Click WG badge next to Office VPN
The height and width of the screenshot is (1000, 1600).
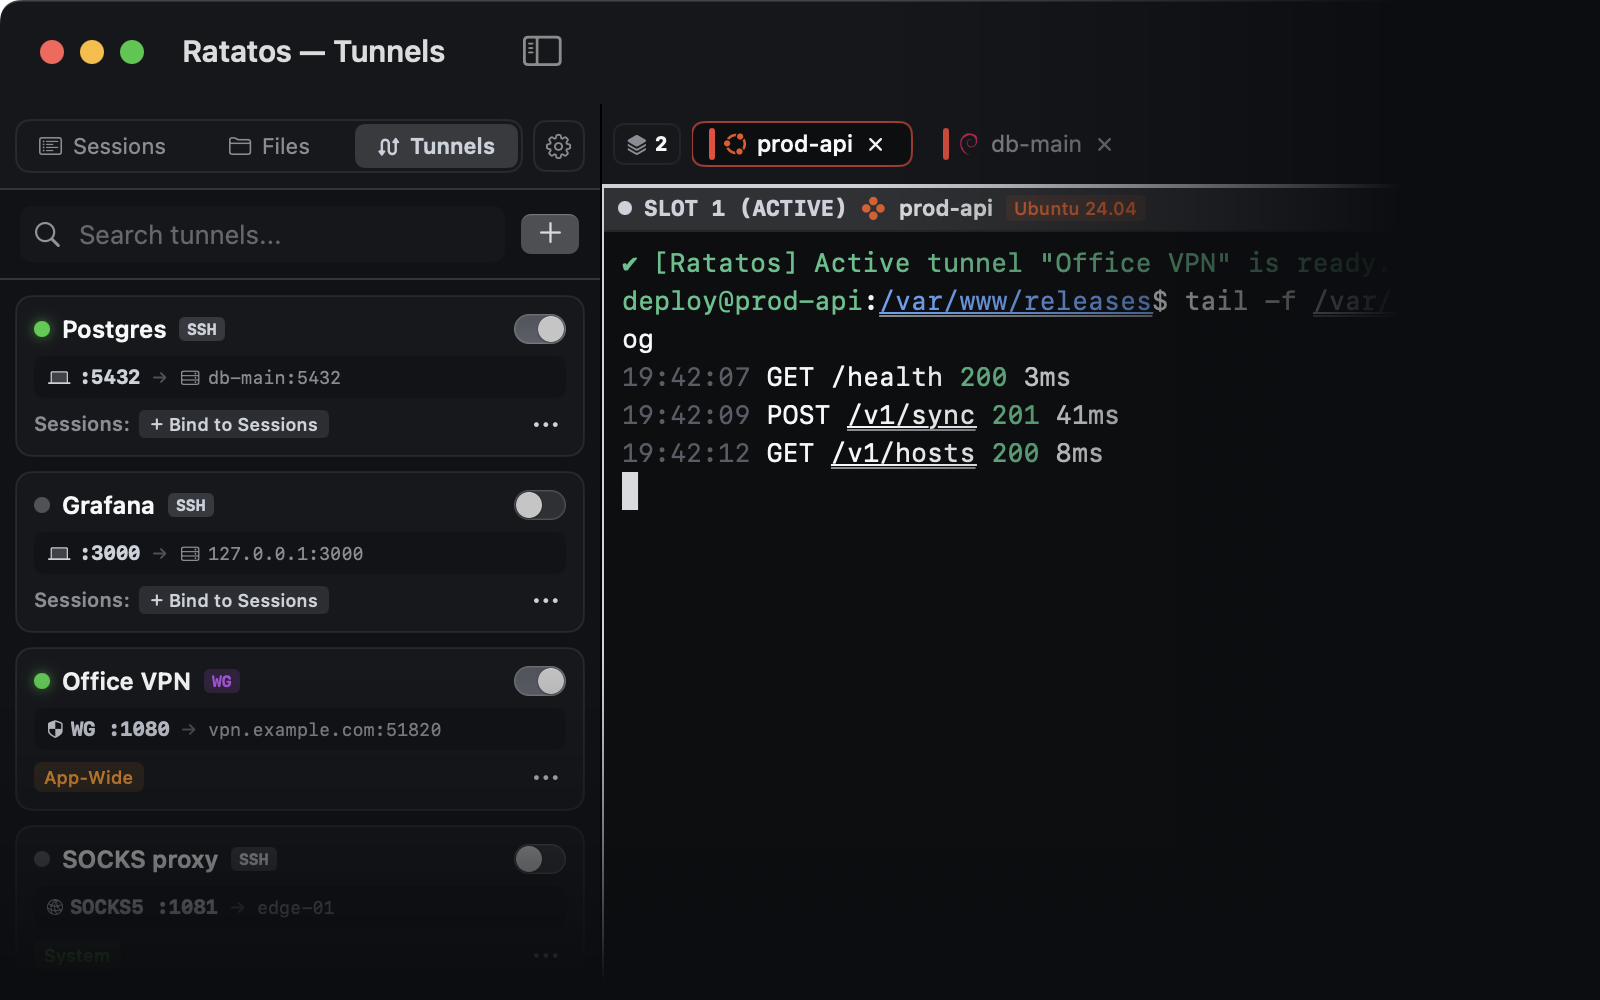(222, 682)
